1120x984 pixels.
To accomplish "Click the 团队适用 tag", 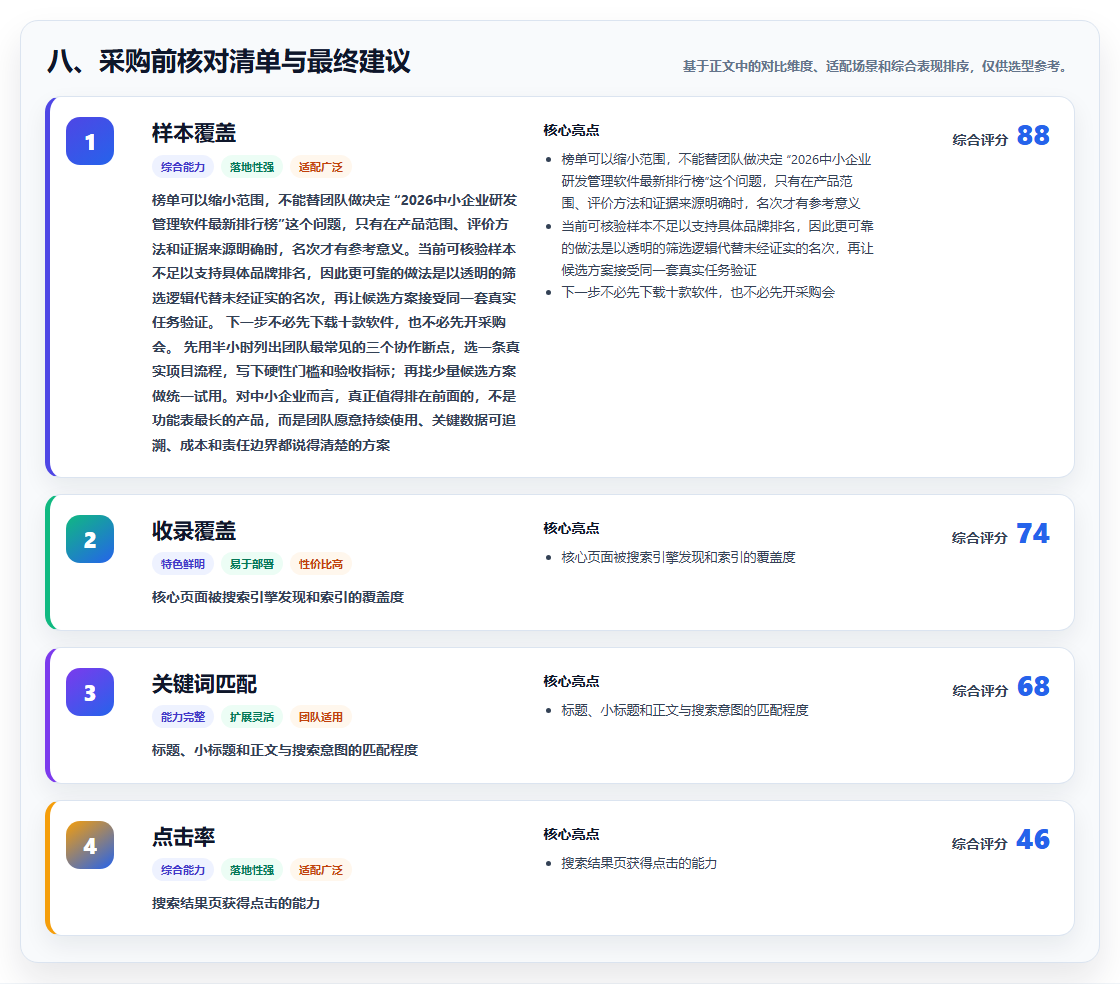I will coord(321,717).
